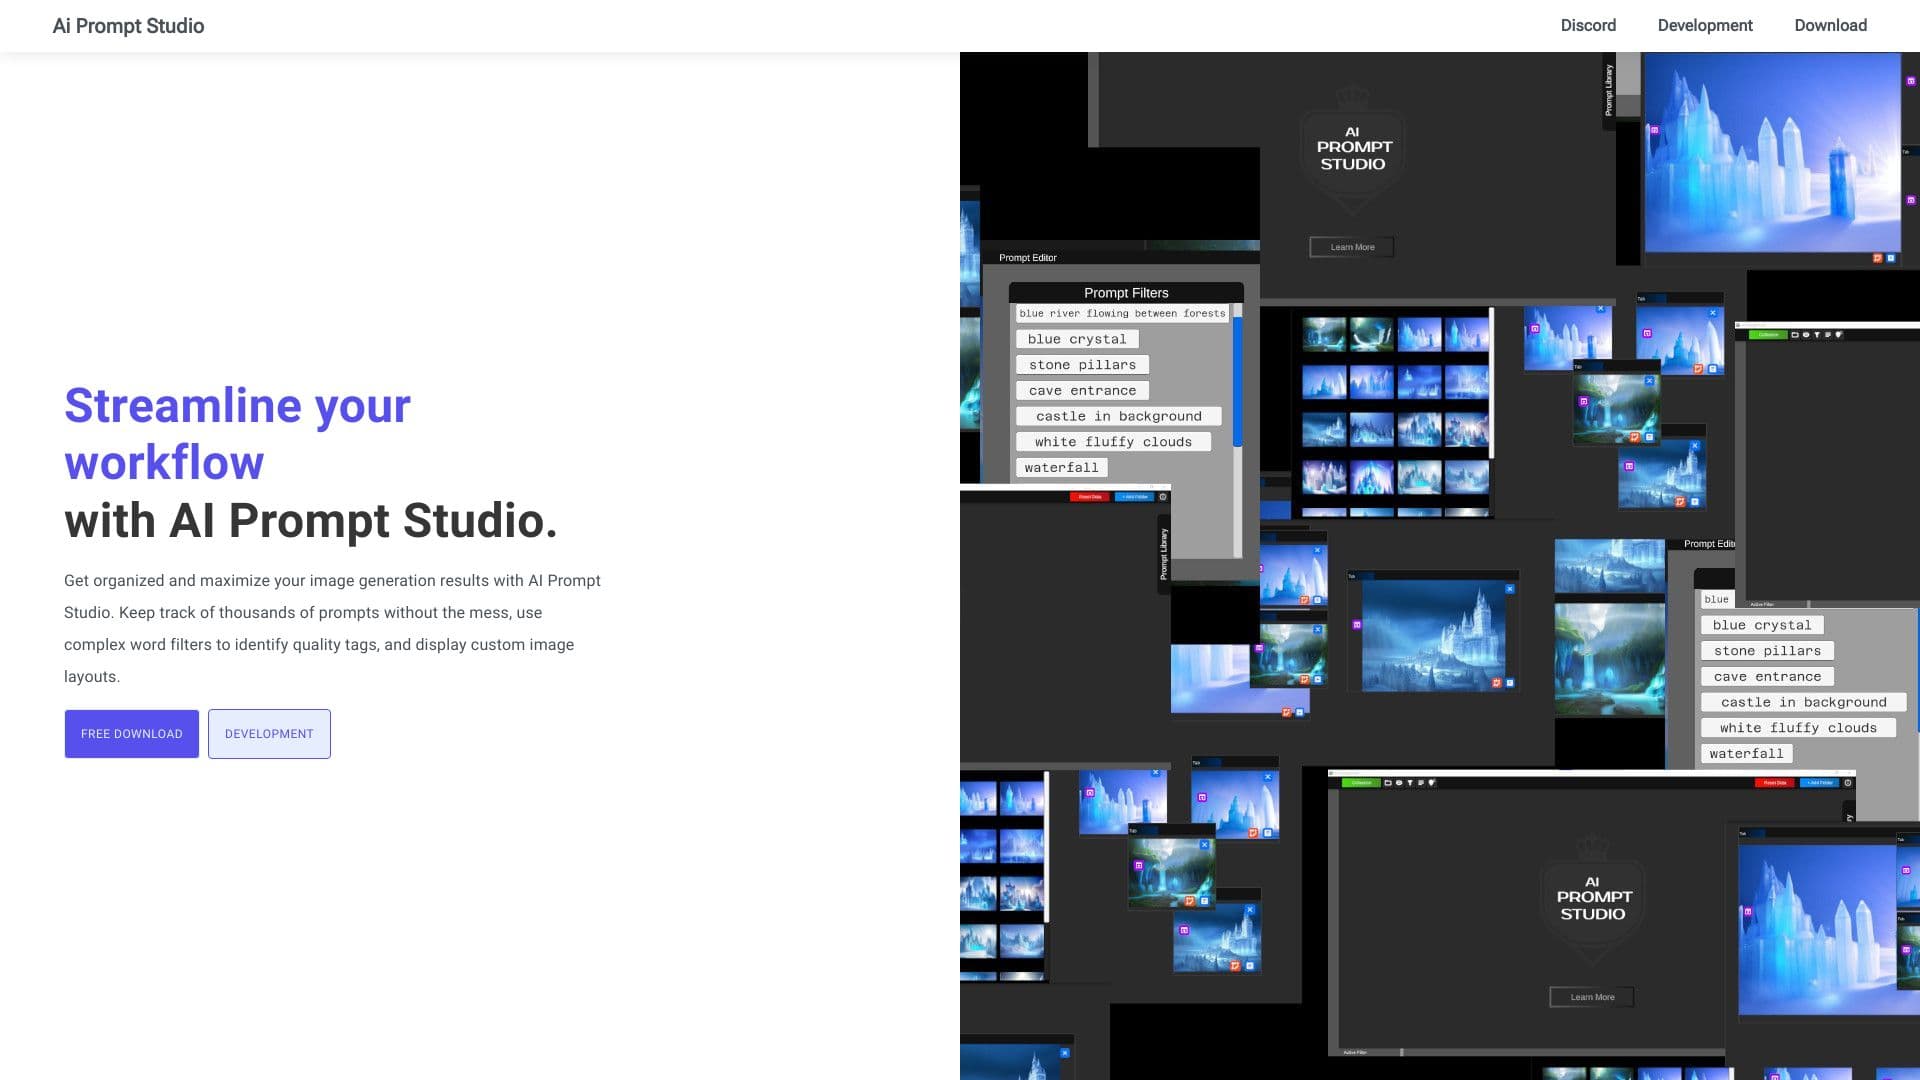The width and height of the screenshot is (1920, 1080).
Task: Select the 'blue crystal' filter tag
Action: [1077, 339]
